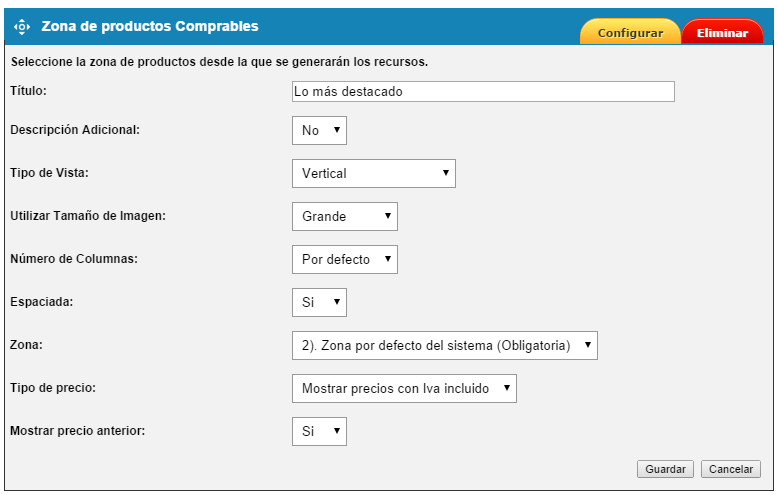Image resolution: width=777 pixels, height=495 pixels.
Task: Open Descripción Adicional dropdown
Action: click(319, 130)
